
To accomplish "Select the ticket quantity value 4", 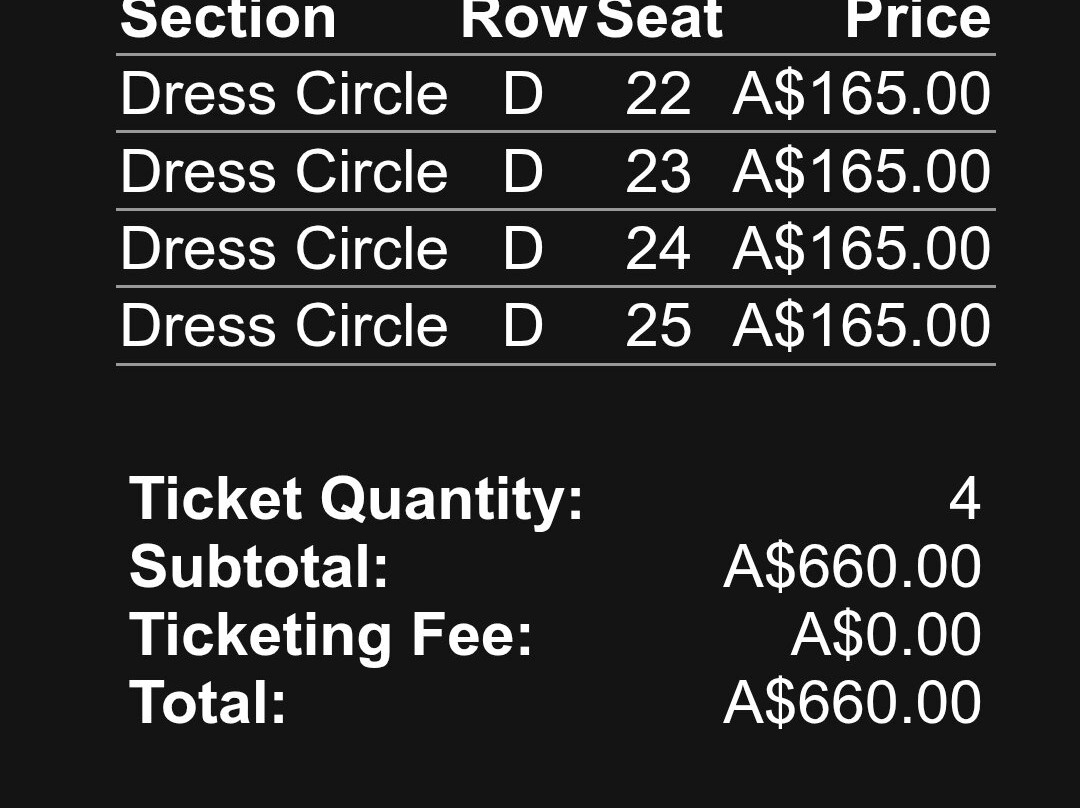I will click(x=964, y=498).
